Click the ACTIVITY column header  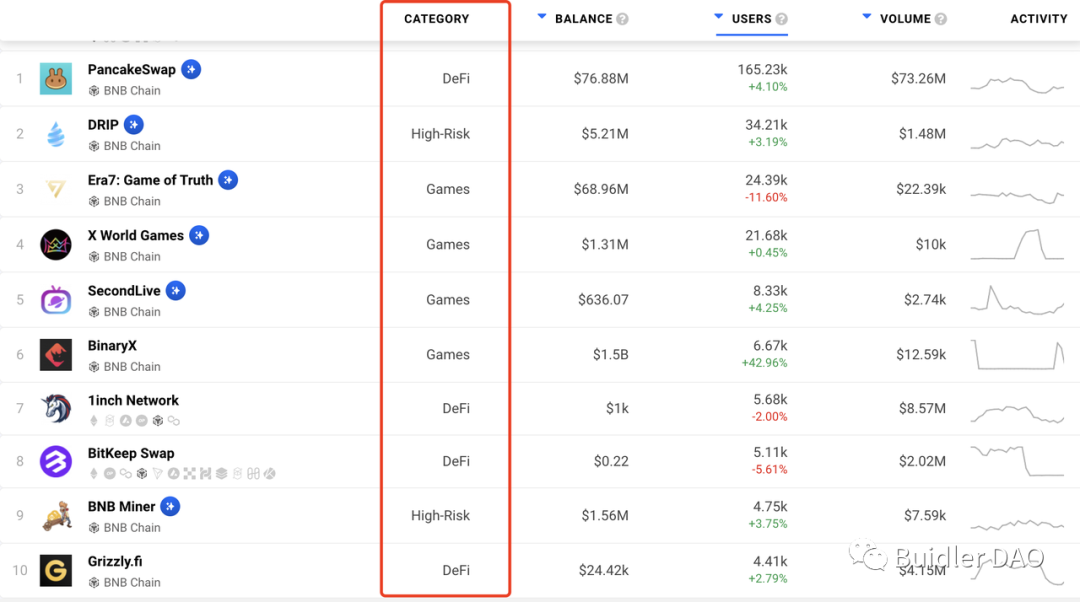[x=1039, y=19]
